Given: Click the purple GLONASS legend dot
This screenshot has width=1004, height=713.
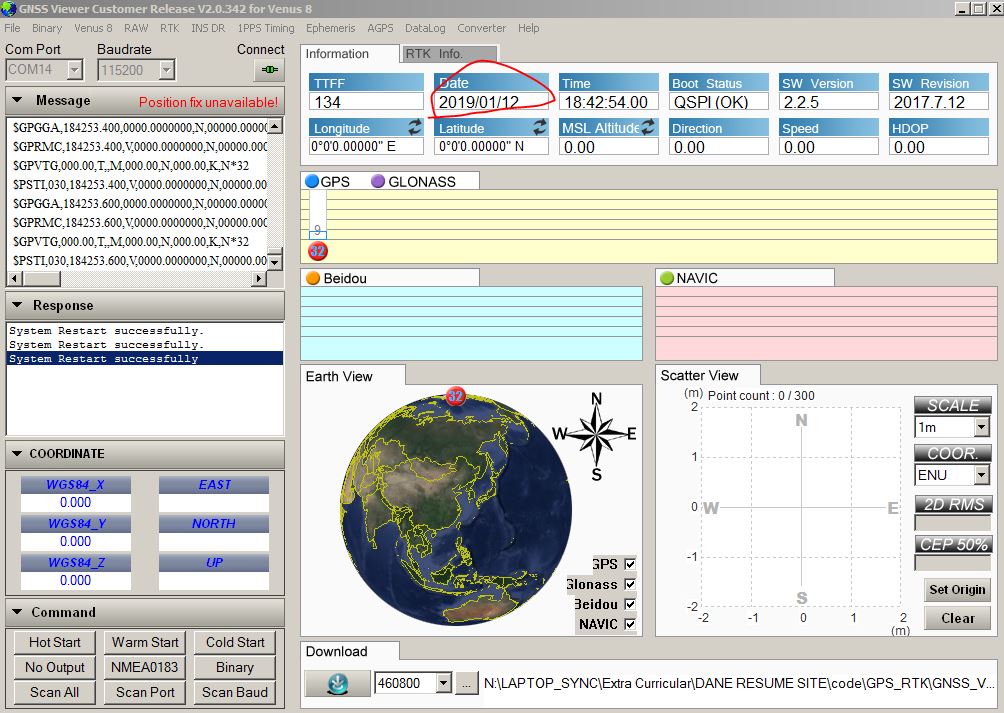Looking at the screenshot, I should 378,181.
